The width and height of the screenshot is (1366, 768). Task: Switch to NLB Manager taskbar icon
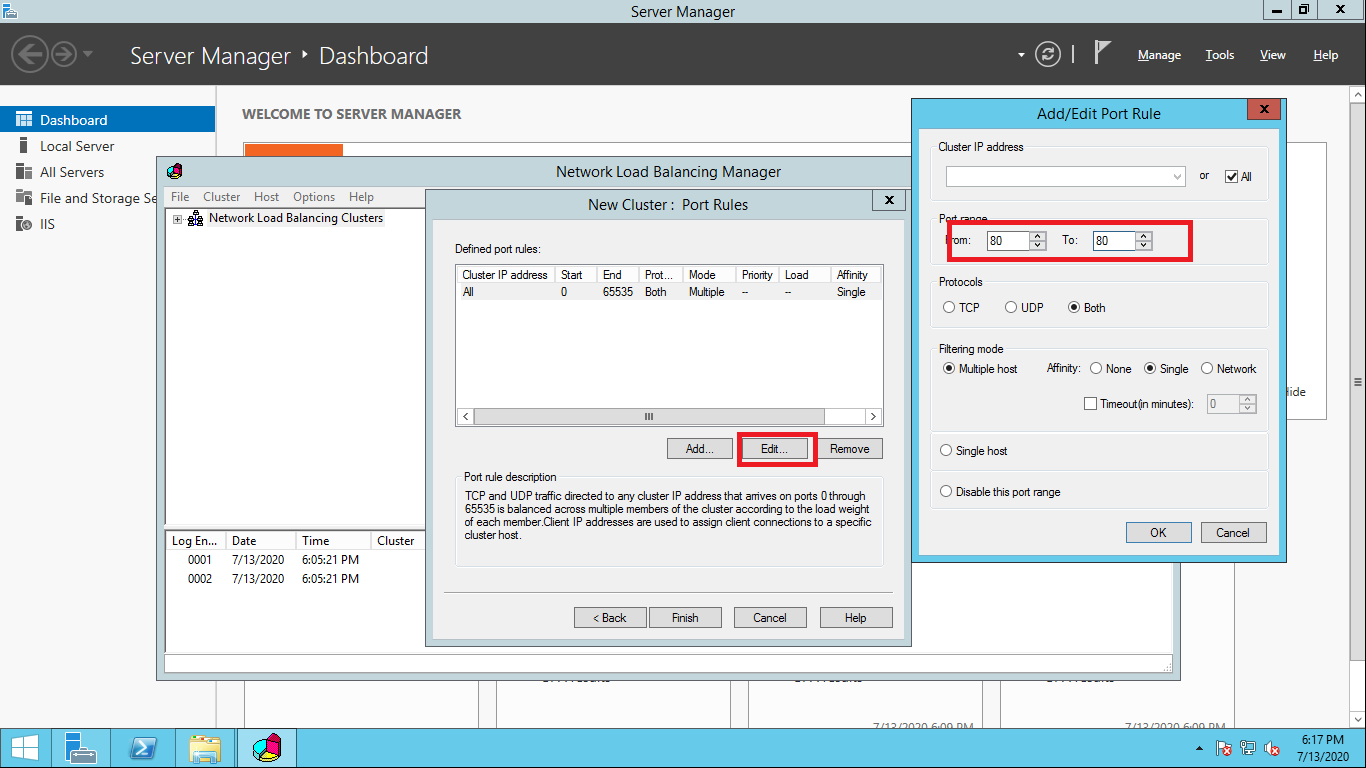pyautogui.click(x=266, y=748)
